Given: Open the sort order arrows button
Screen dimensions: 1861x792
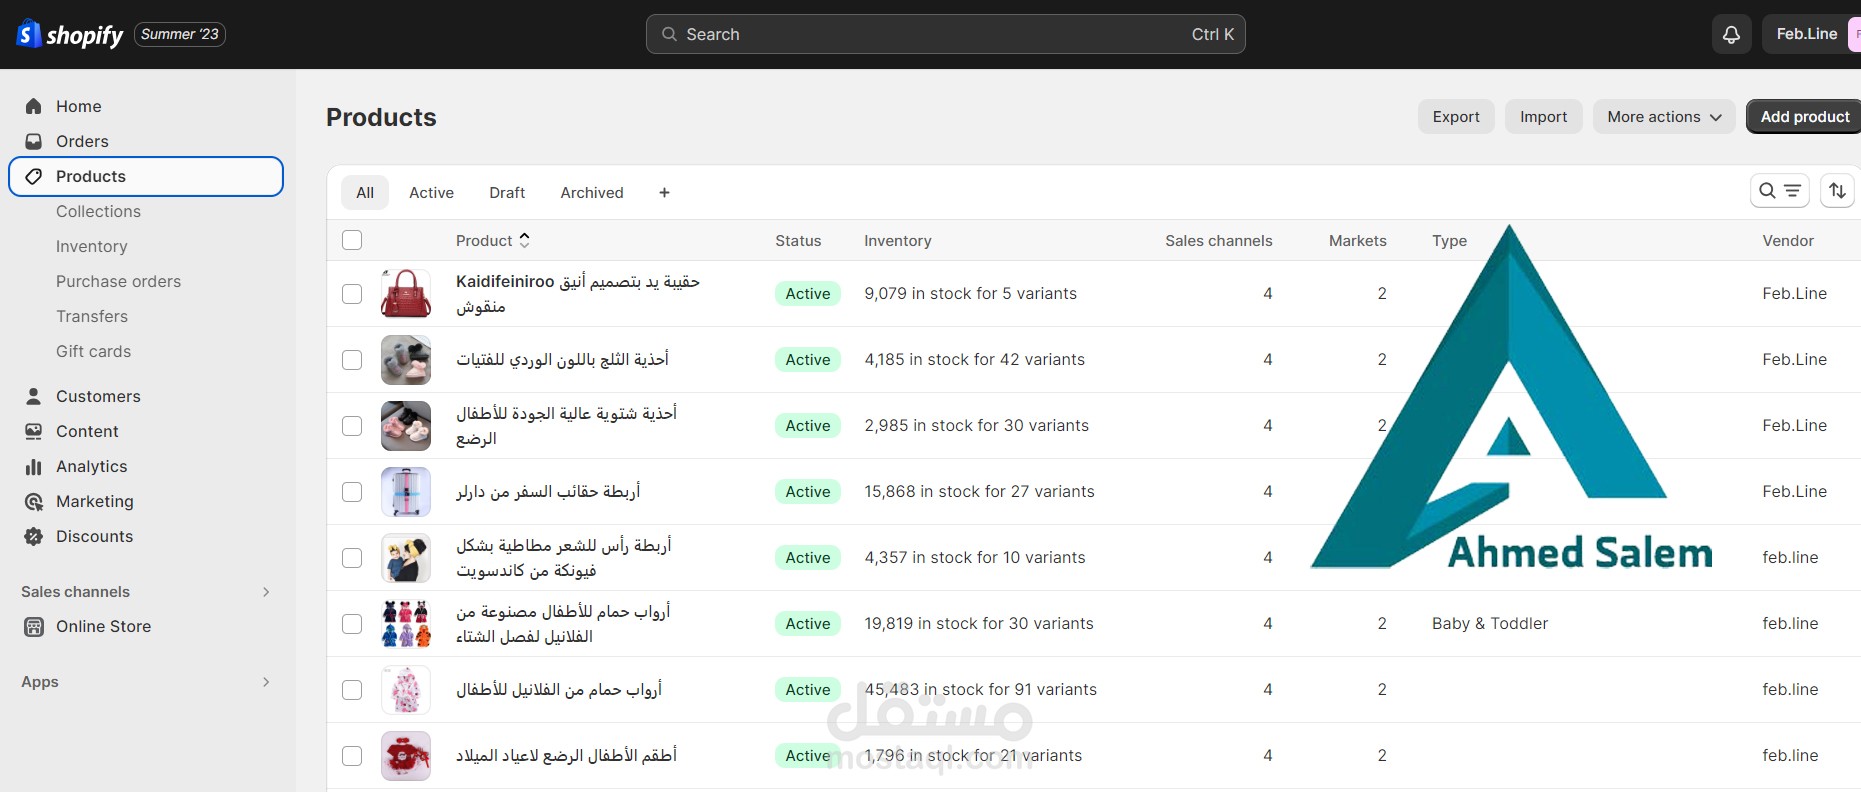Looking at the screenshot, I should [1837, 190].
